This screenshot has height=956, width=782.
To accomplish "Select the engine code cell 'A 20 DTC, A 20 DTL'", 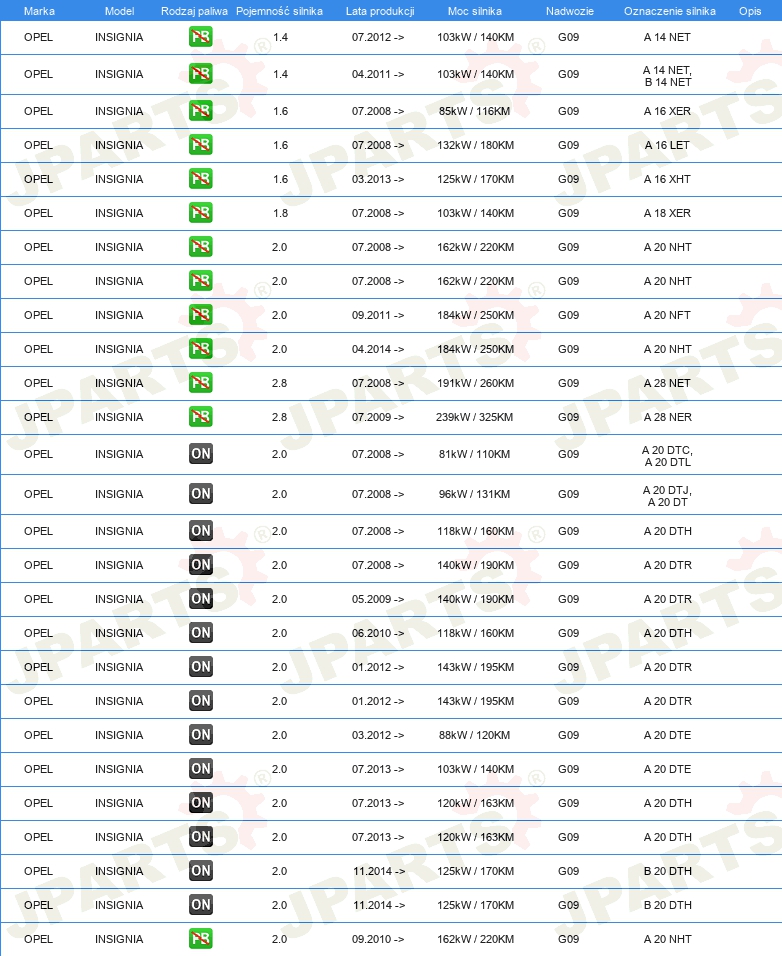I will (x=667, y=457).
